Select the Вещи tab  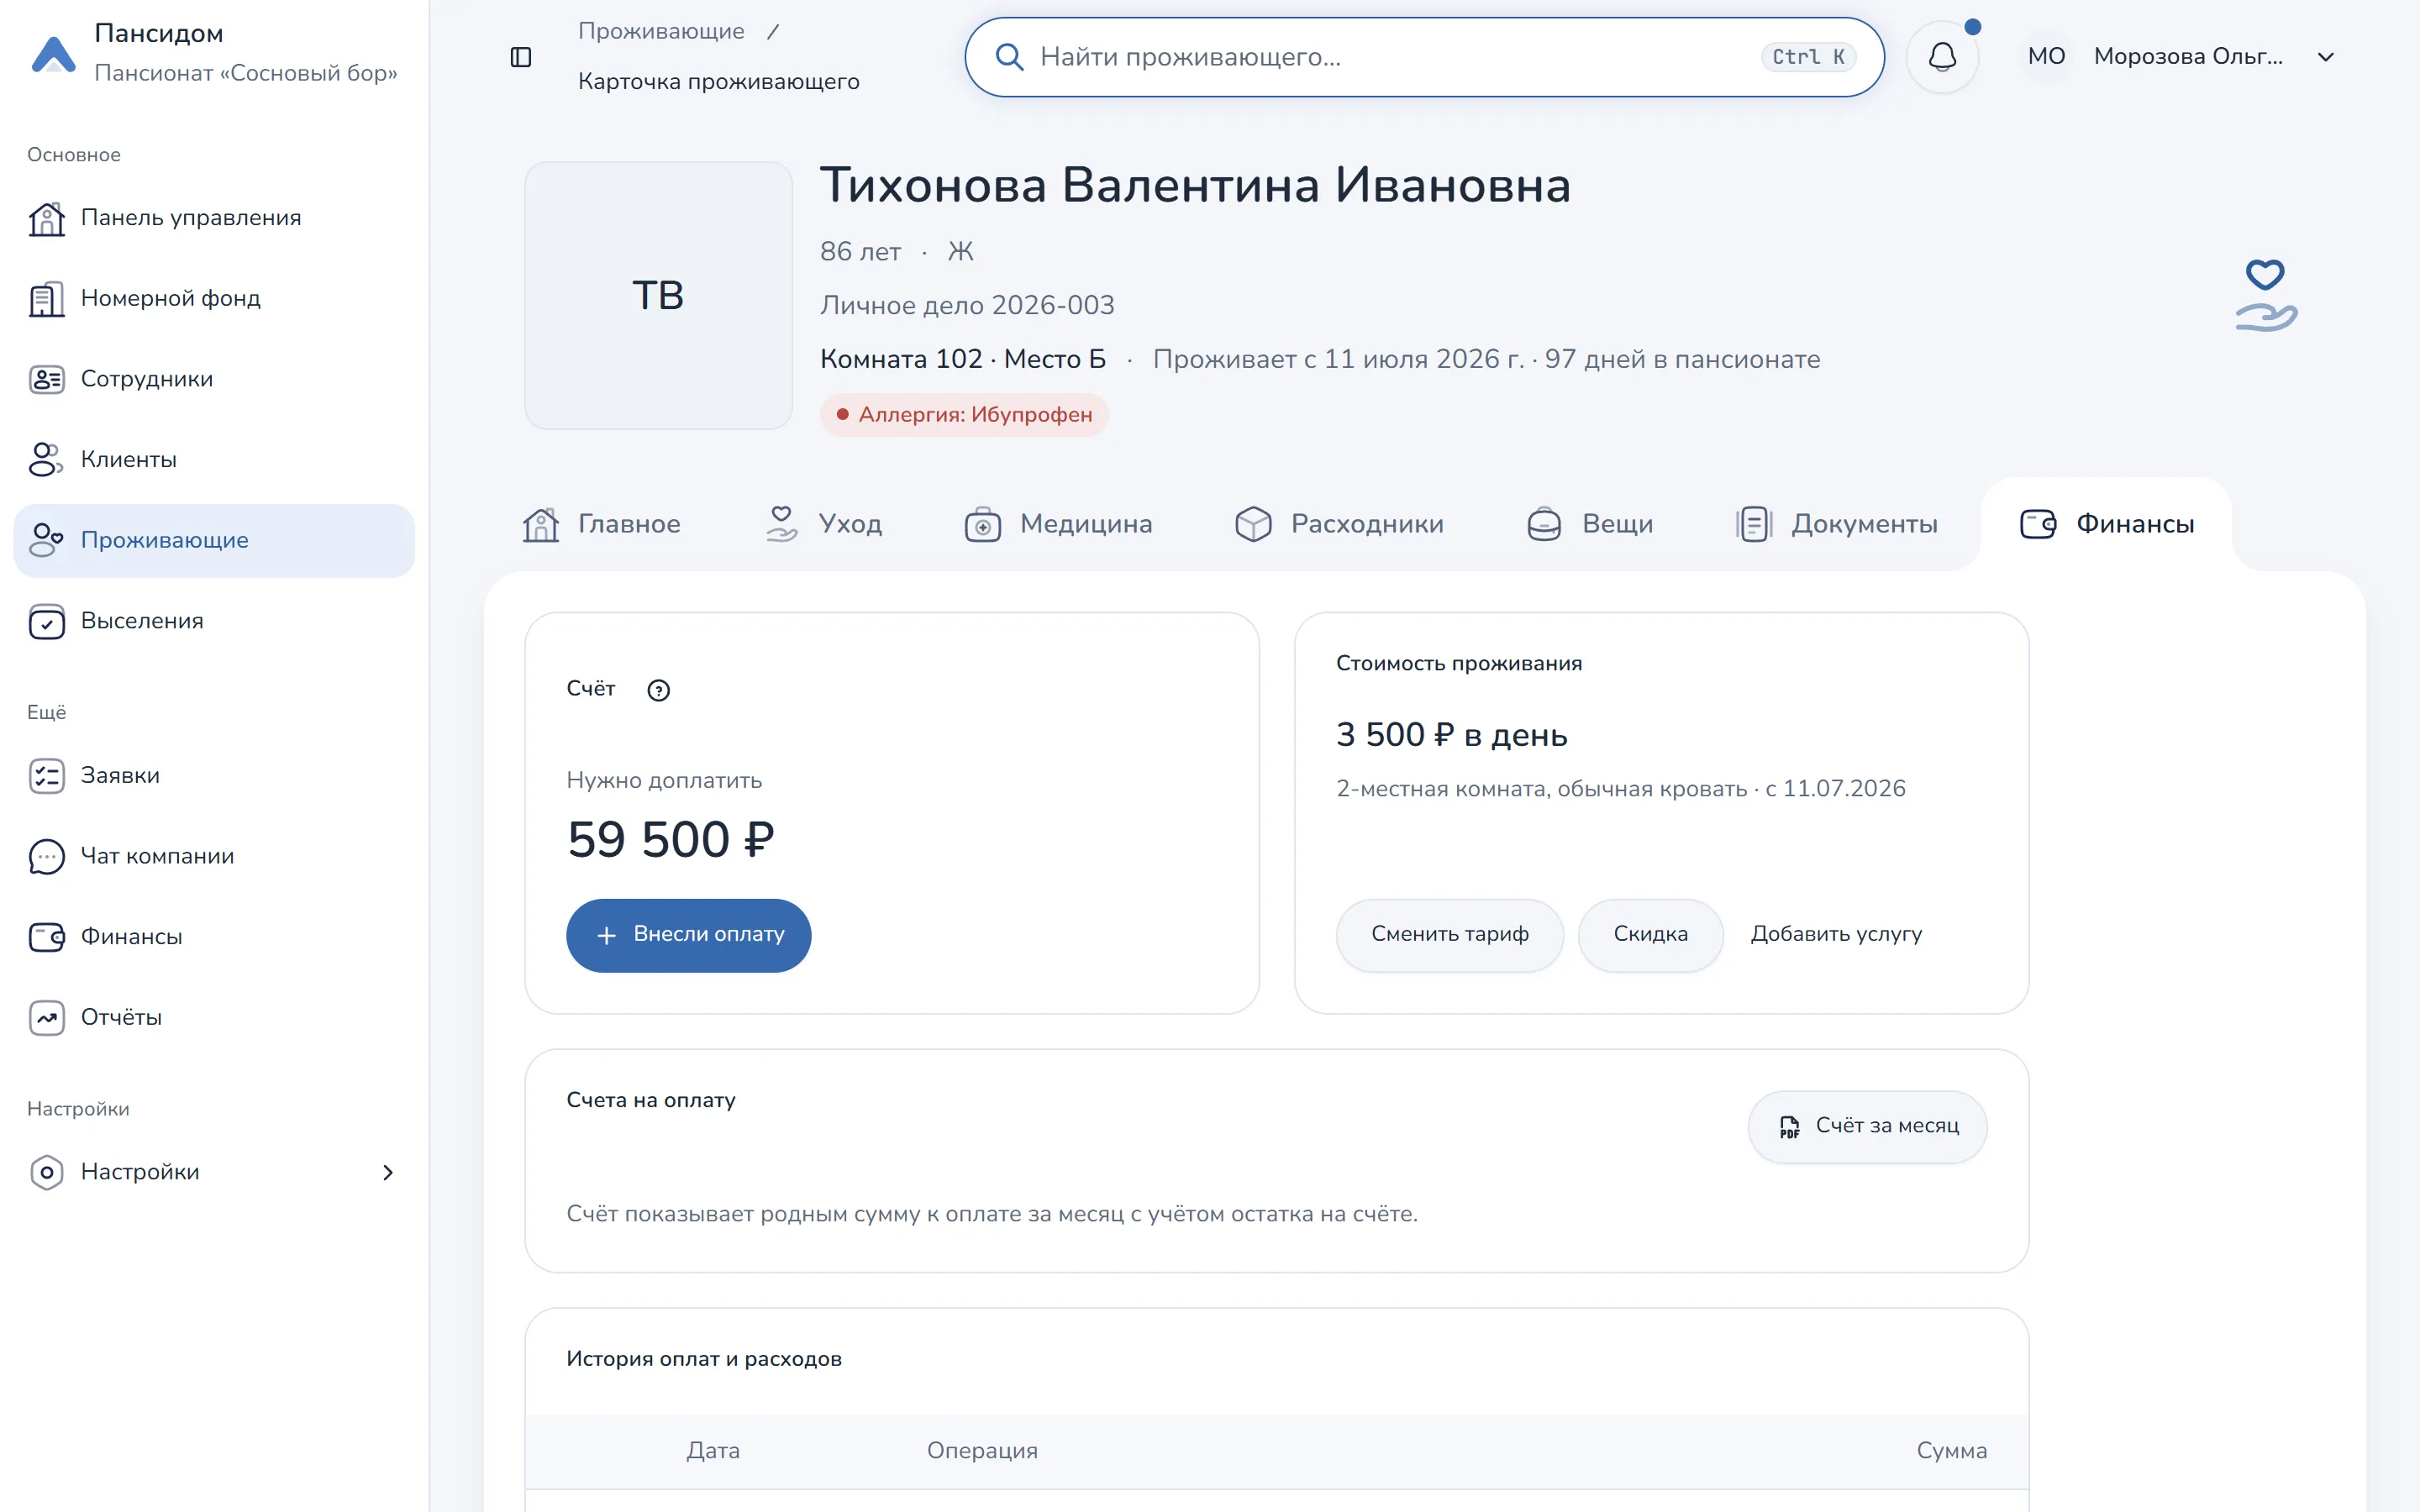(1589, 524)
